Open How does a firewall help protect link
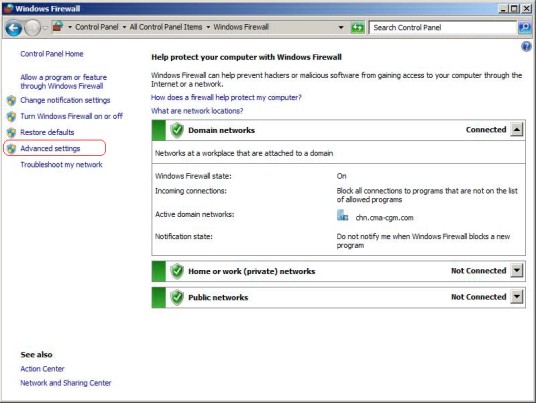 click(x=226, y=98)
